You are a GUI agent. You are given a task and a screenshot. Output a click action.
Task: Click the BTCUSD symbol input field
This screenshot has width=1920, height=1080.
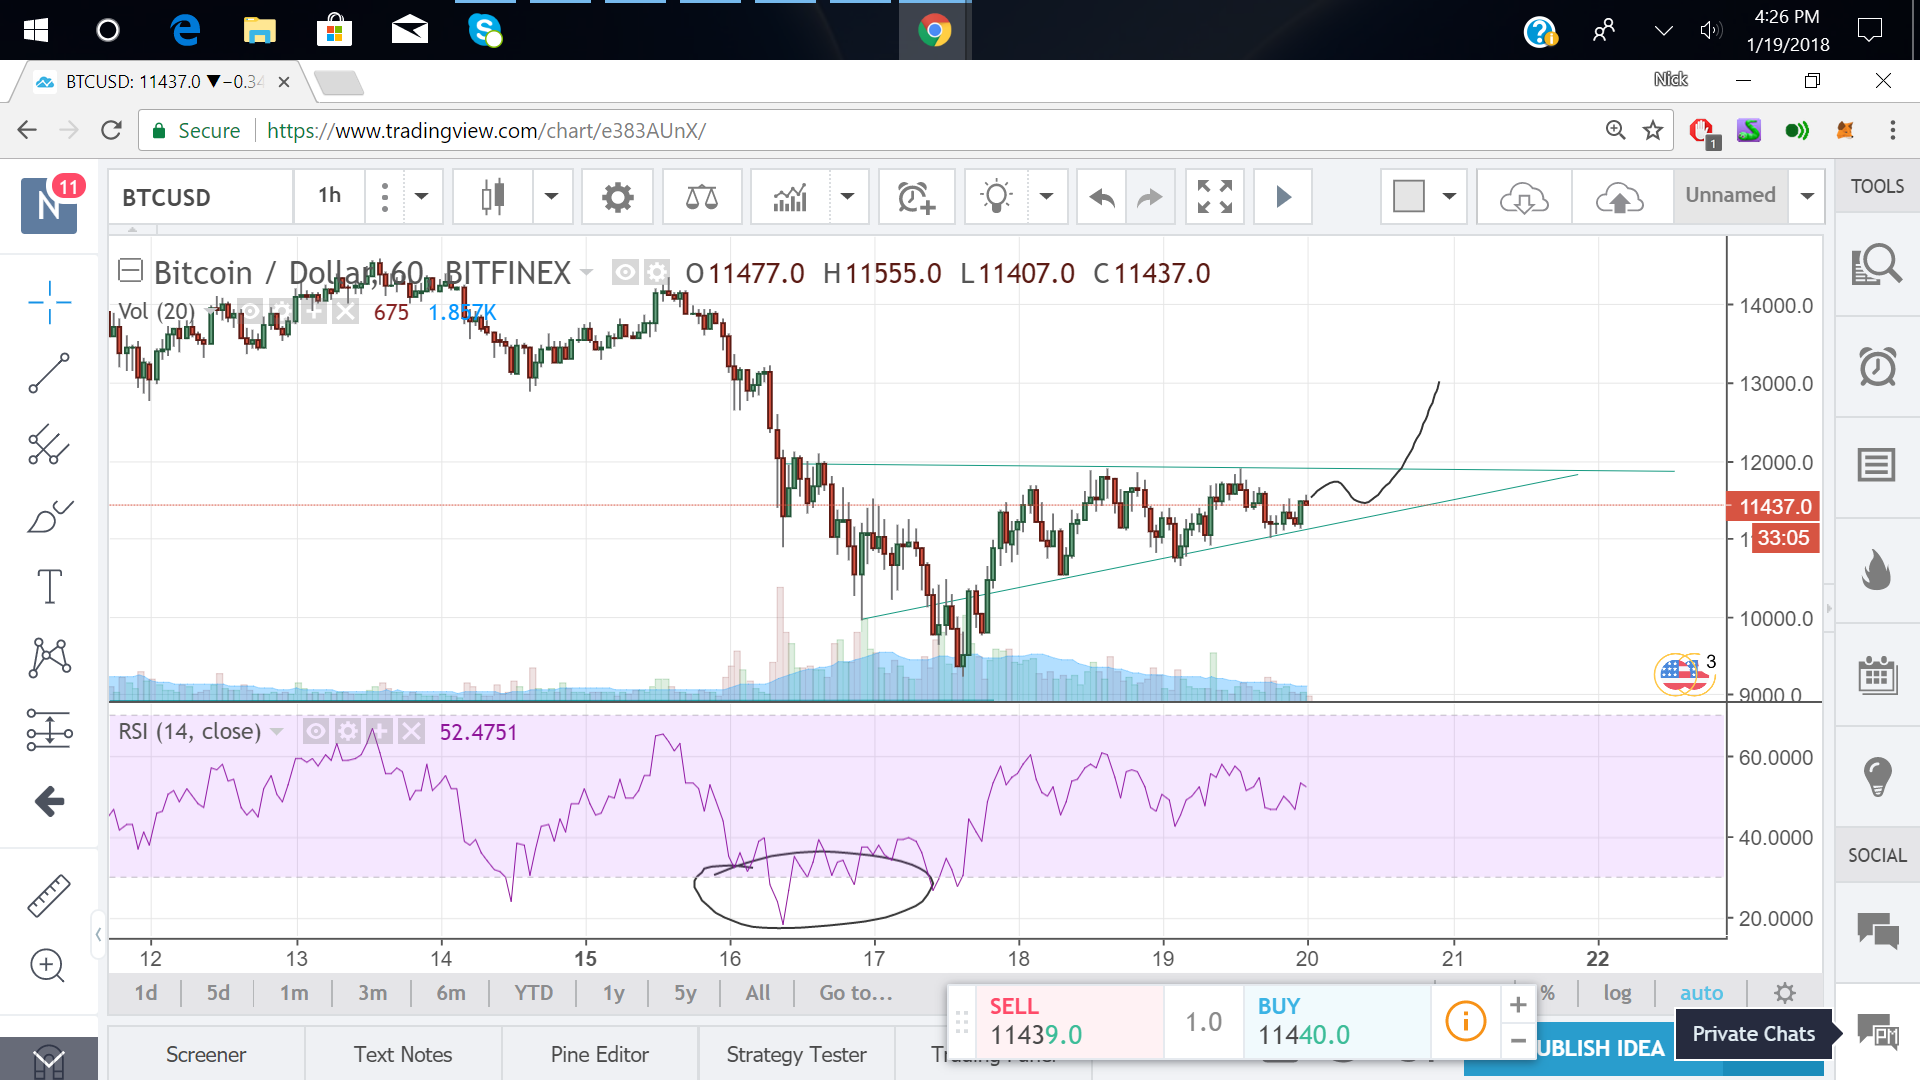[200, 197]
